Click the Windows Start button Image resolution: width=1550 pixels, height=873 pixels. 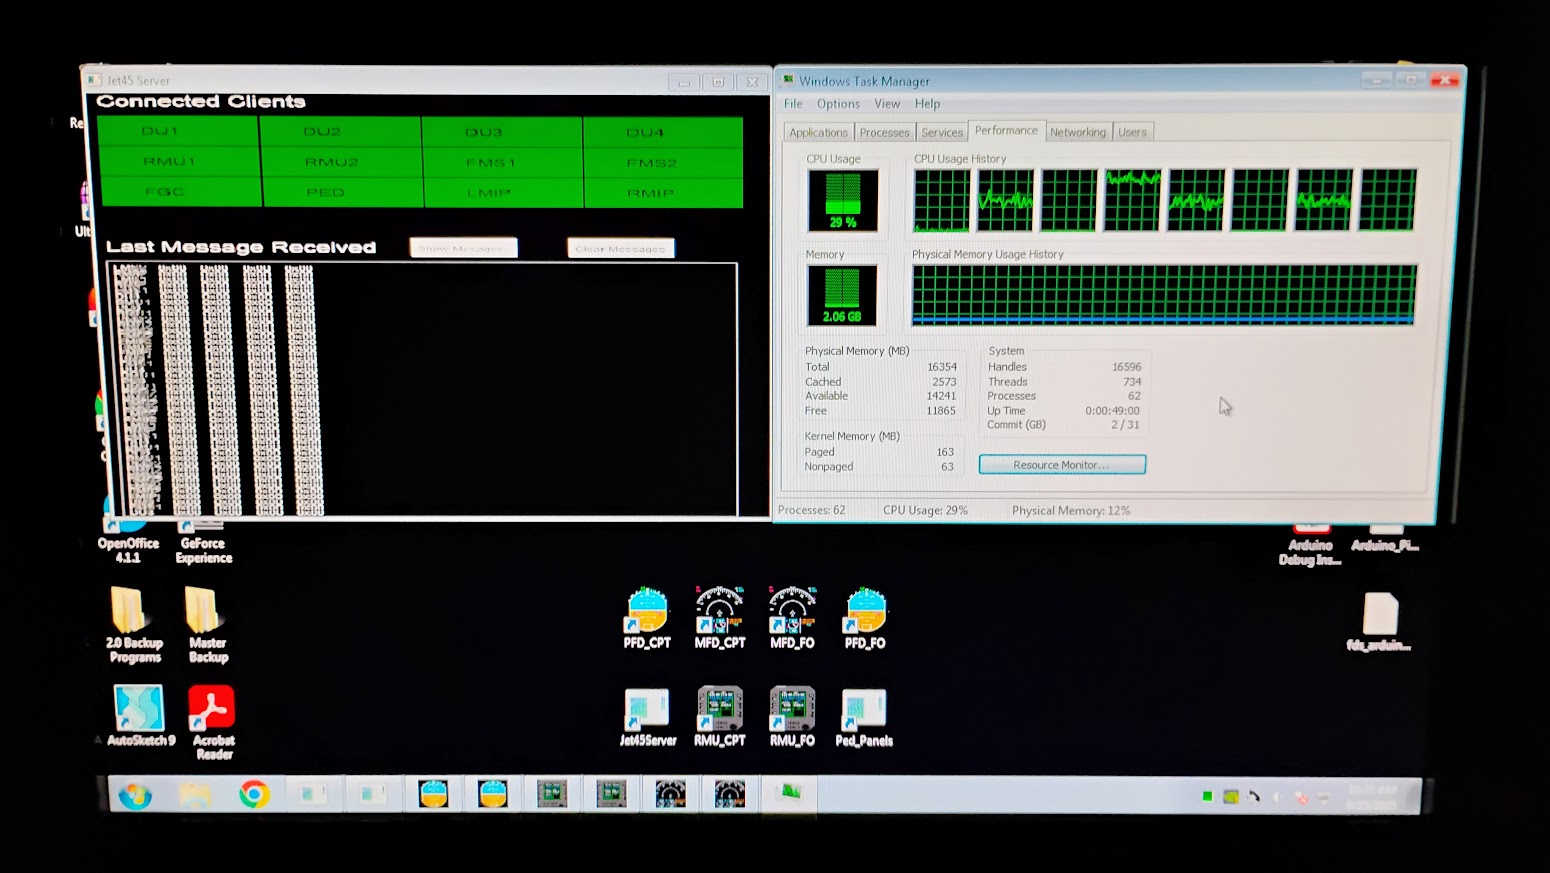click(135, 796)
